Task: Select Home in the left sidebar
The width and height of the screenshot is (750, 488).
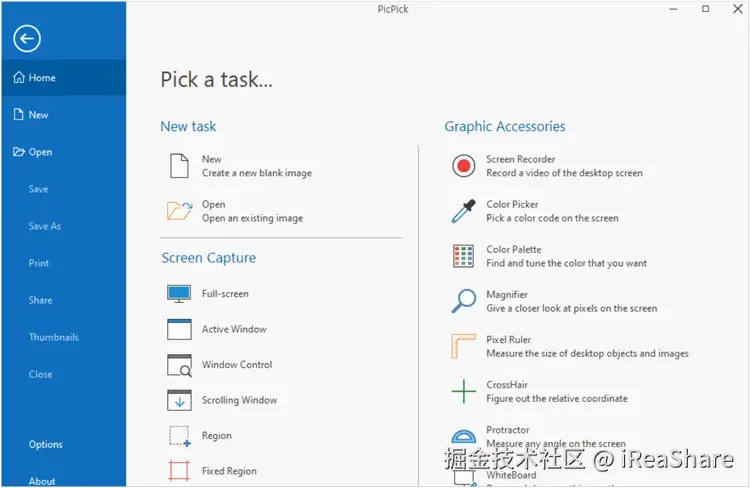Action: click(64, 78)
